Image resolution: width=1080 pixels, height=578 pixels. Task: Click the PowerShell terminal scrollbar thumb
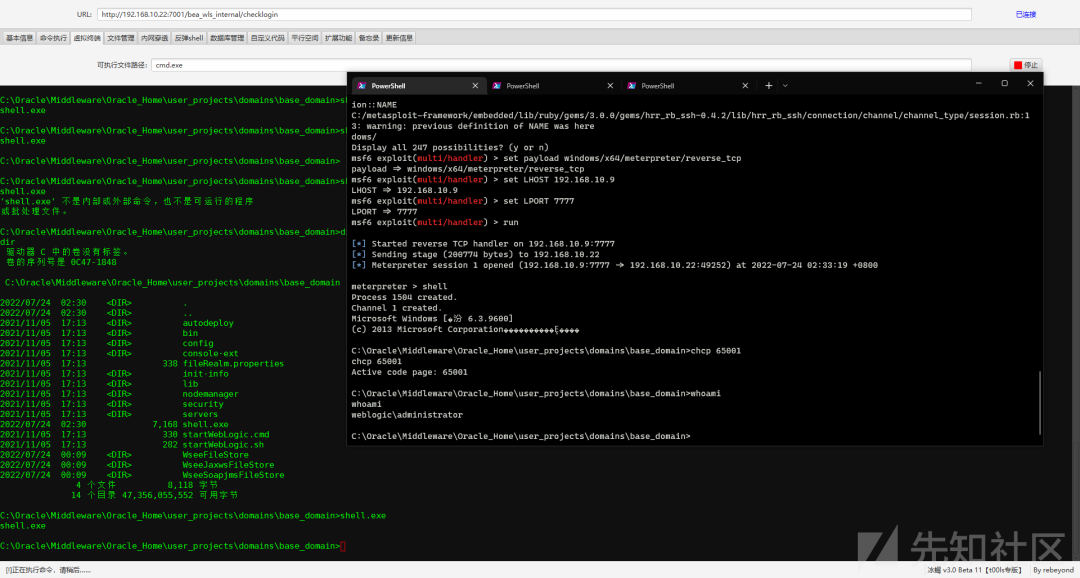click(1039, 403)
